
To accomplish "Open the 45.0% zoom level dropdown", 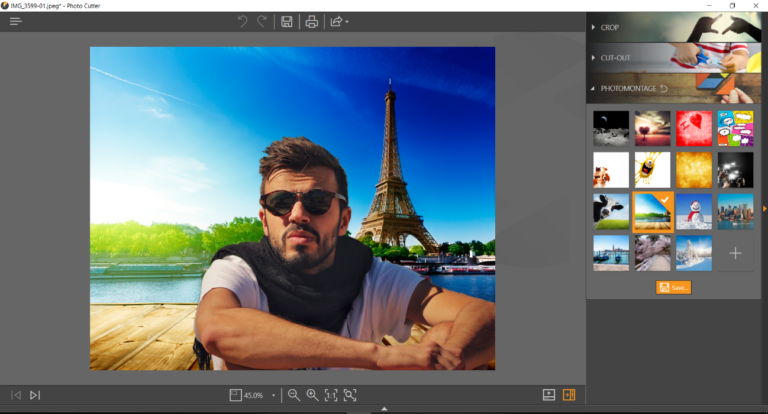I will click(x=273, y=395).
